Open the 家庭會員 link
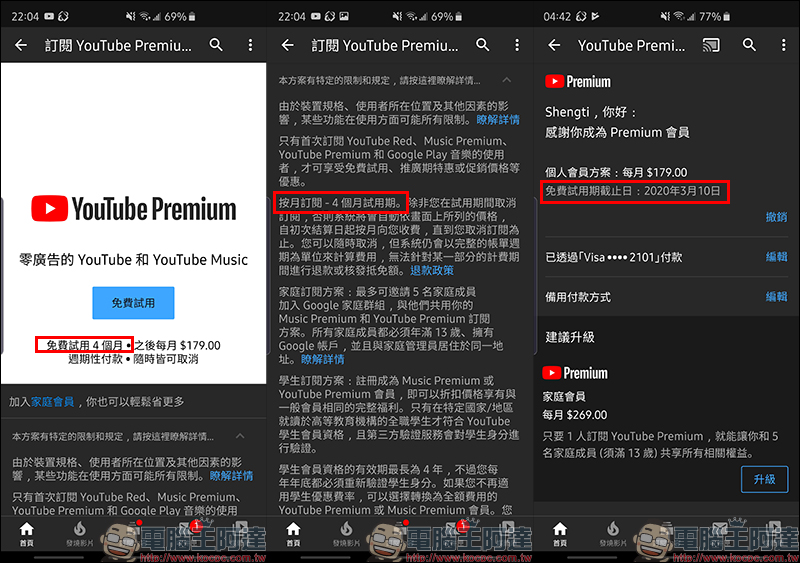Viewport: 800px width, 563px height. click(53, 402)
